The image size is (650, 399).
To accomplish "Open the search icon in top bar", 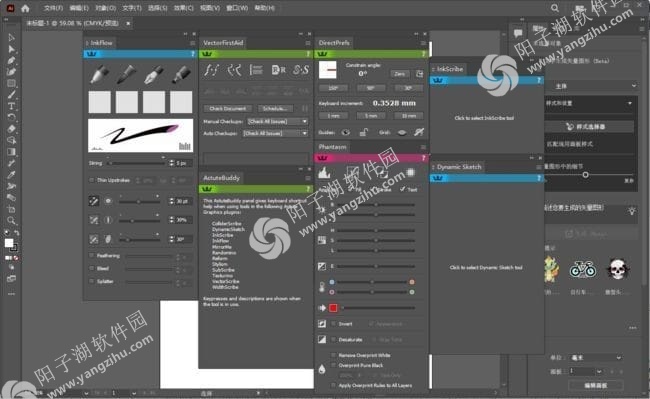I will click(555, 8).
